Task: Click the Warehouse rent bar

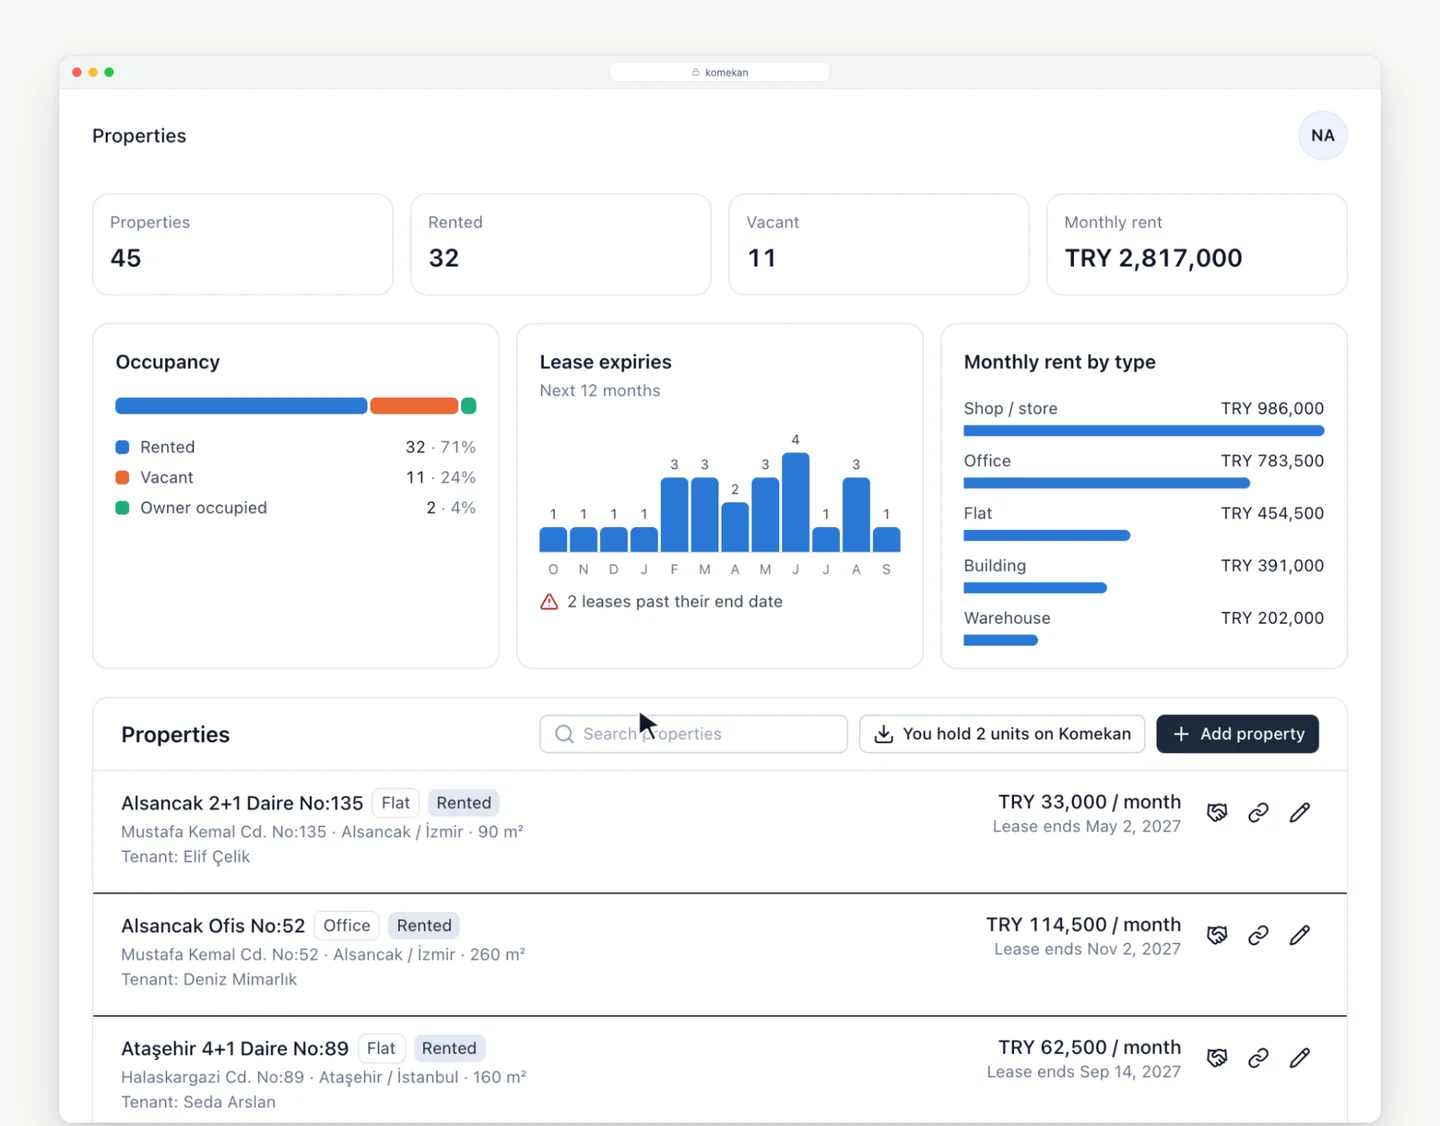Action: click(x=1001, y=640)
